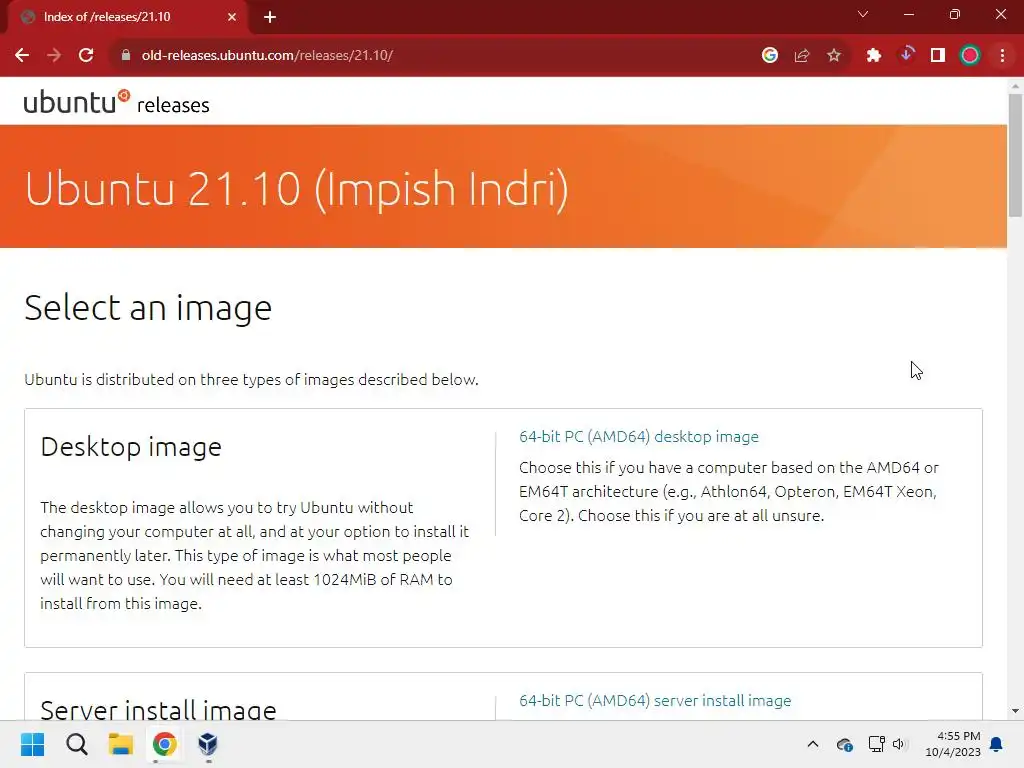1024x768 pixels.
Task: Show hidden system tray icons
Action: (813, 744)
